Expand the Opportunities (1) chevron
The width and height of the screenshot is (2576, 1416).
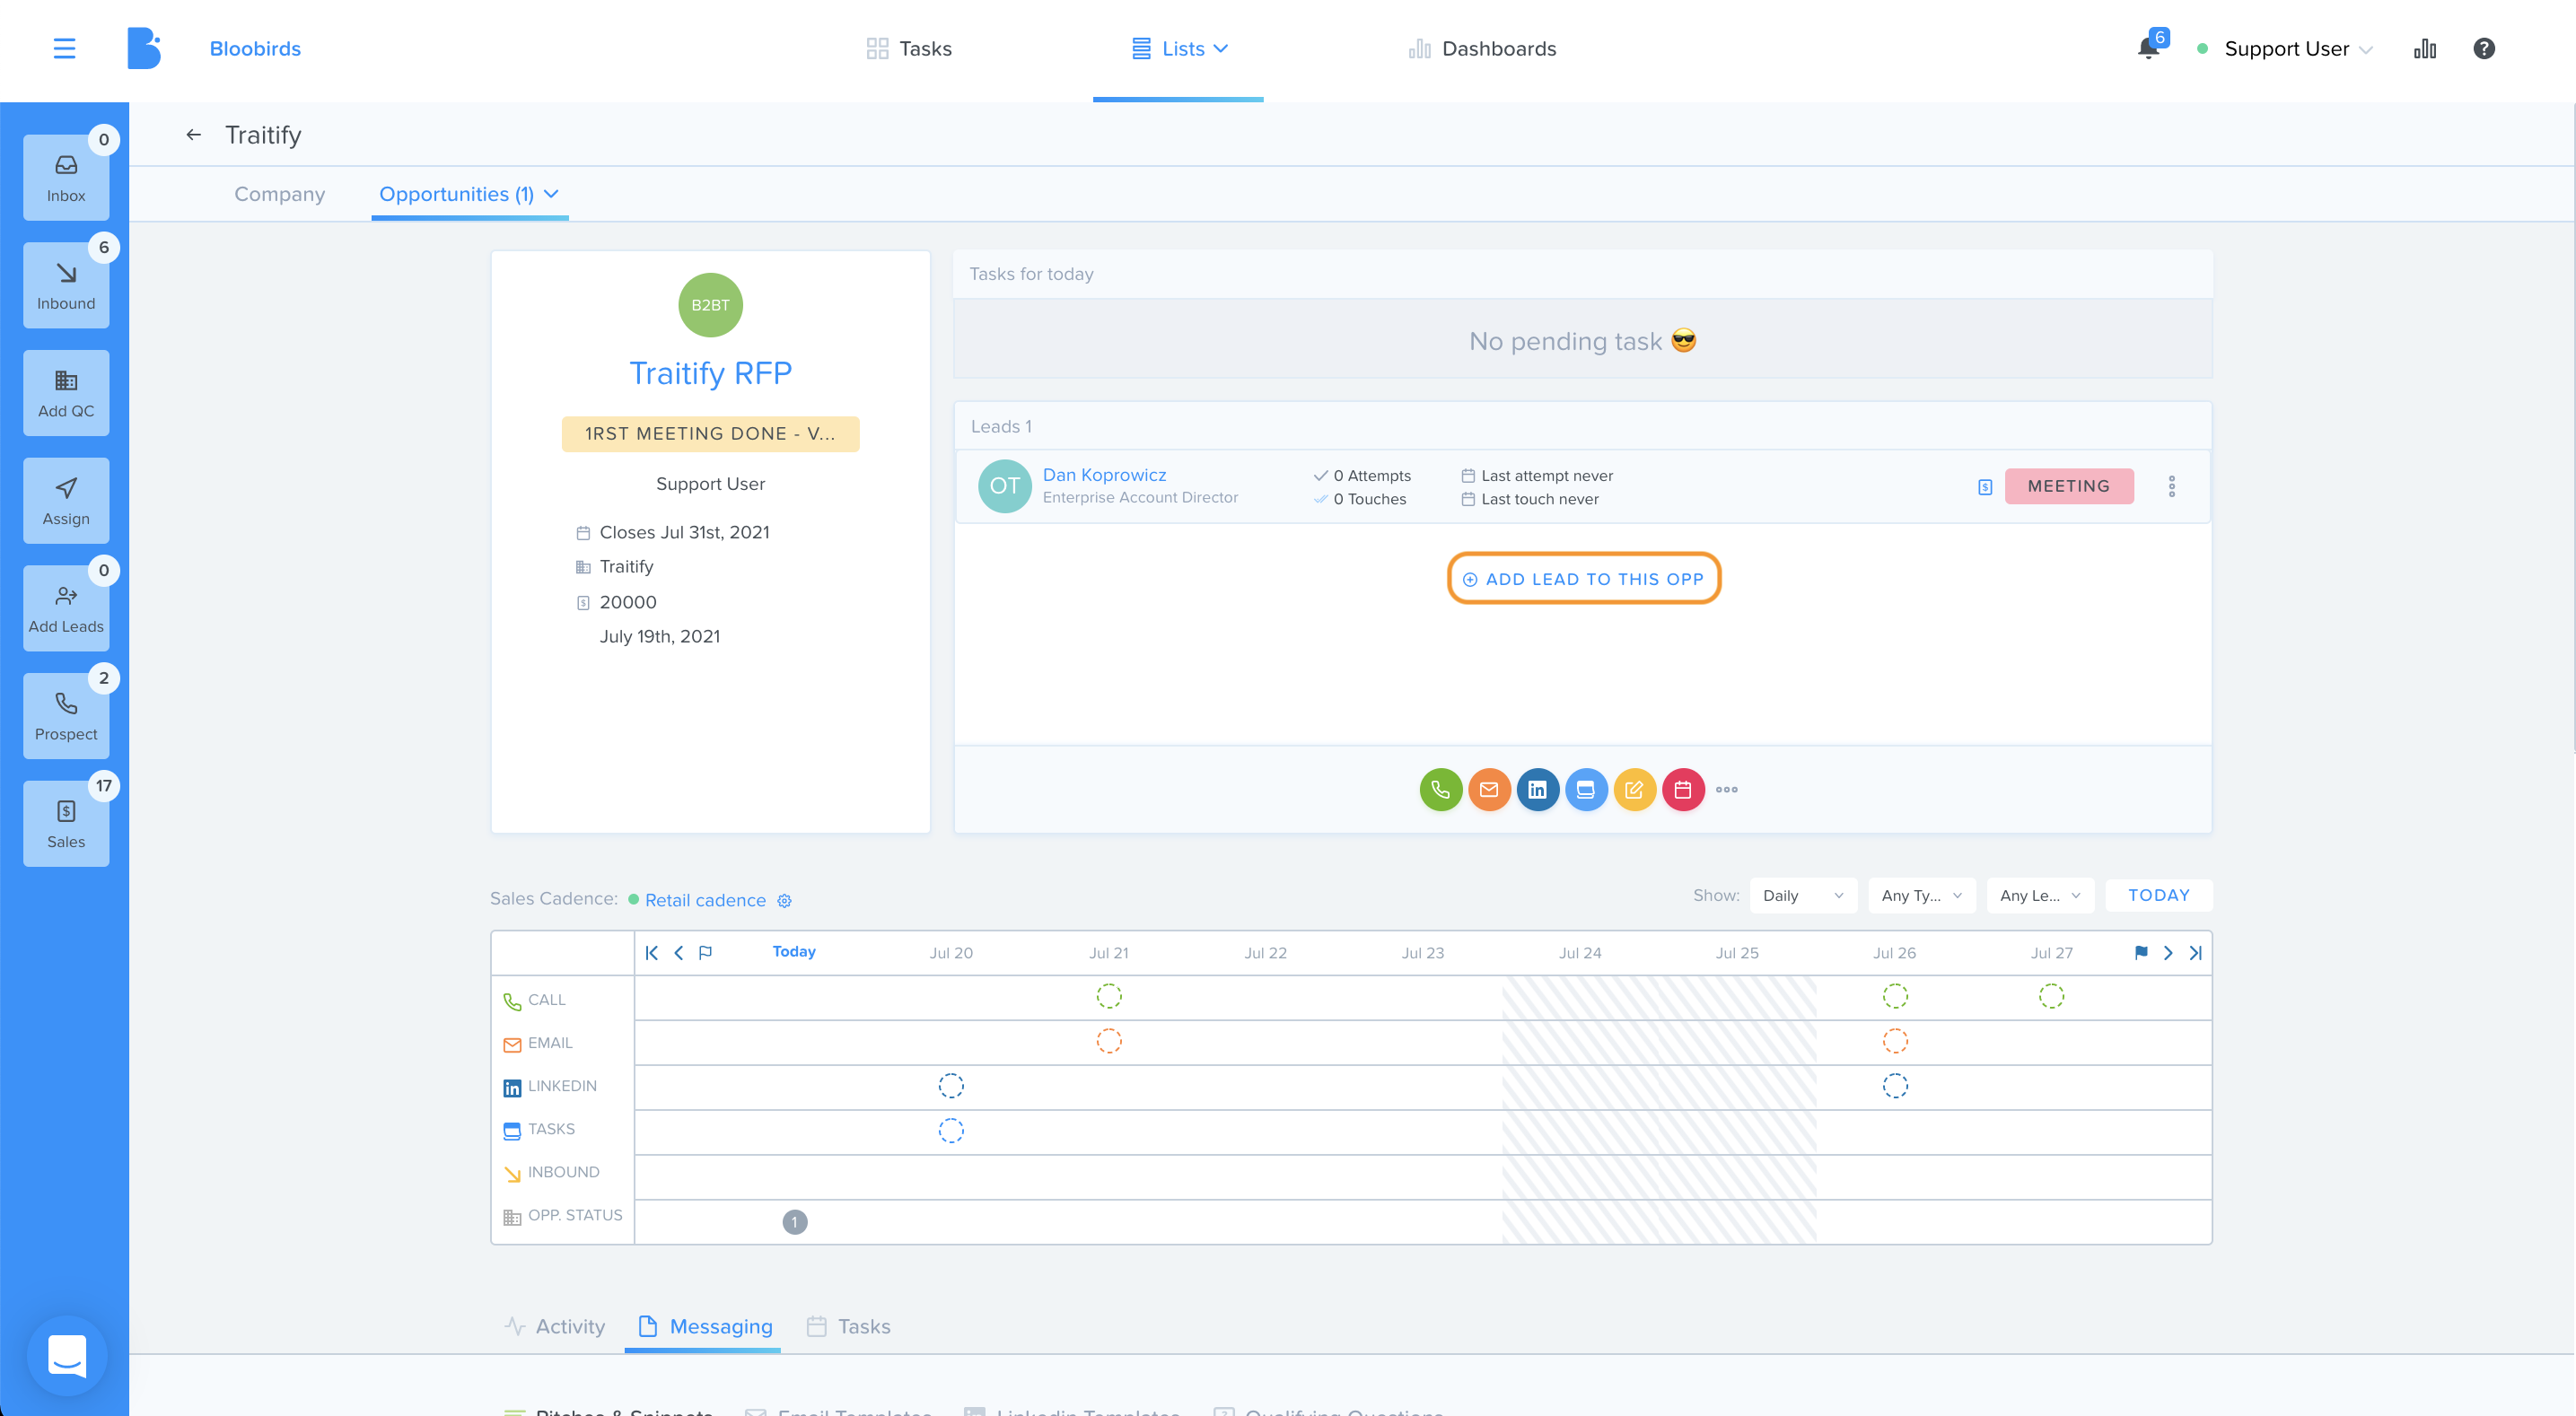pos(551,194)
